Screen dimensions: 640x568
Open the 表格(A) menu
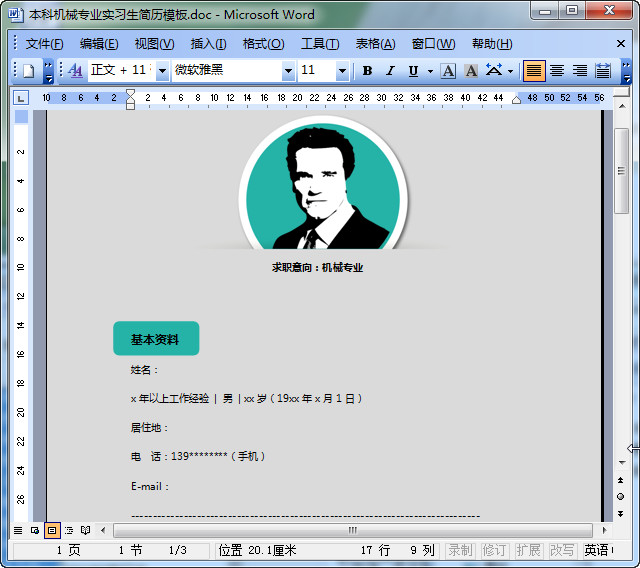375,44
